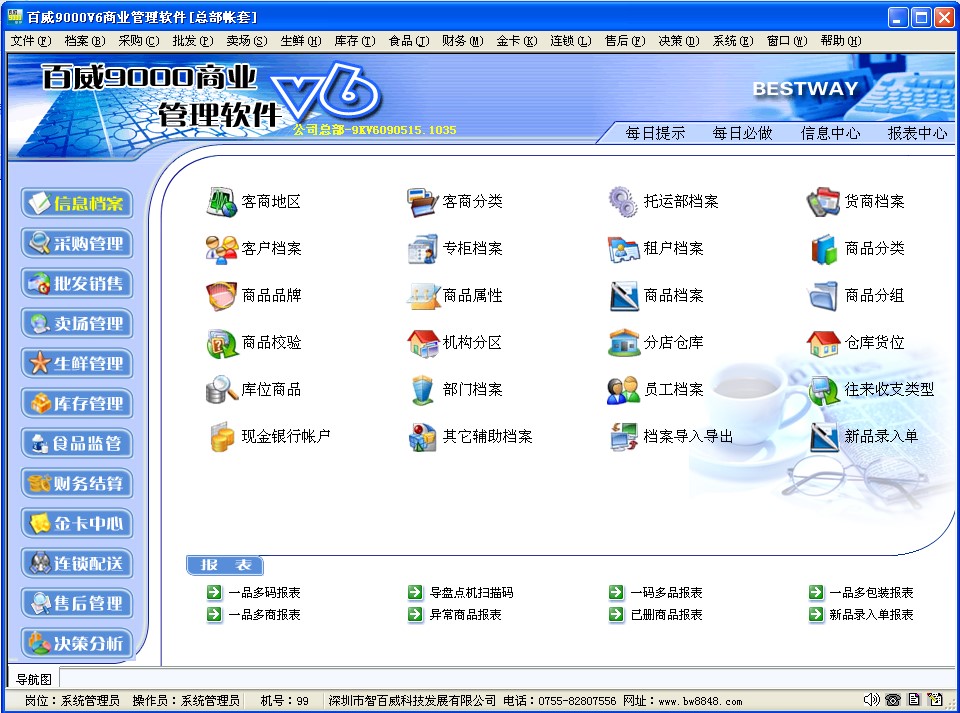960x713 pixels.
Task: Open 商品档案 icon
Action: (x=623, y=296)
